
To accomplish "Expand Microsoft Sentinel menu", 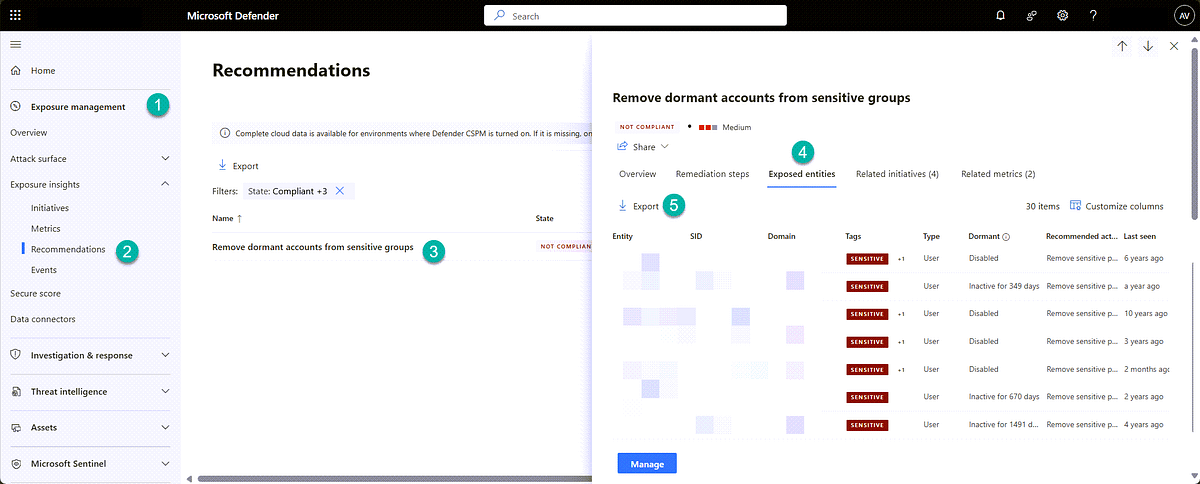I will [x=165, y=463].
